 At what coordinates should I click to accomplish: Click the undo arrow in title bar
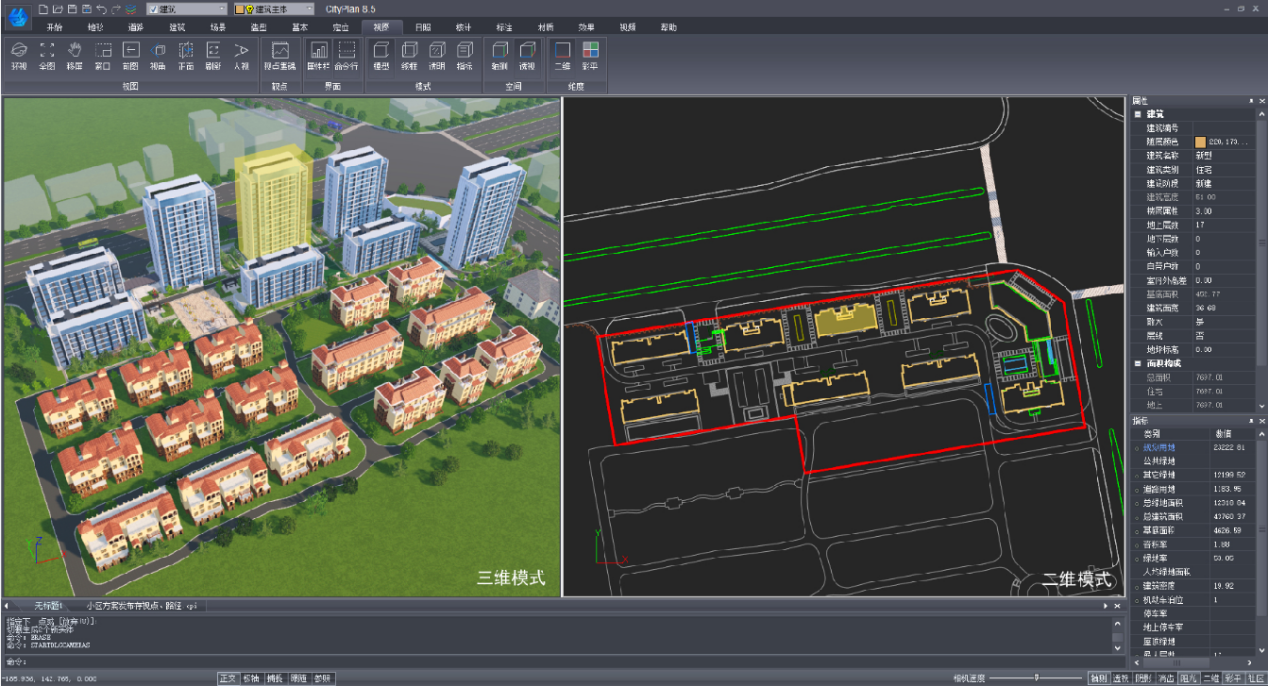(101, 9)
